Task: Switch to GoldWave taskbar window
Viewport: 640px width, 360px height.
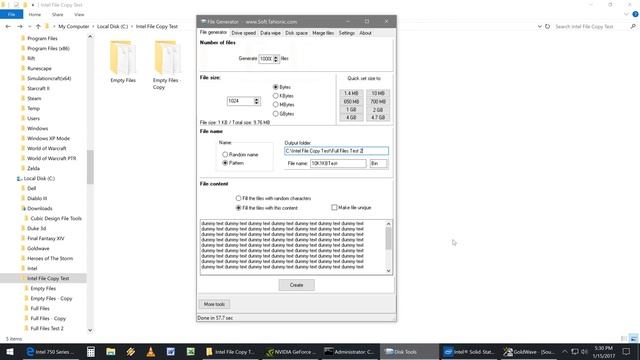Action: (x=529, y=351)
